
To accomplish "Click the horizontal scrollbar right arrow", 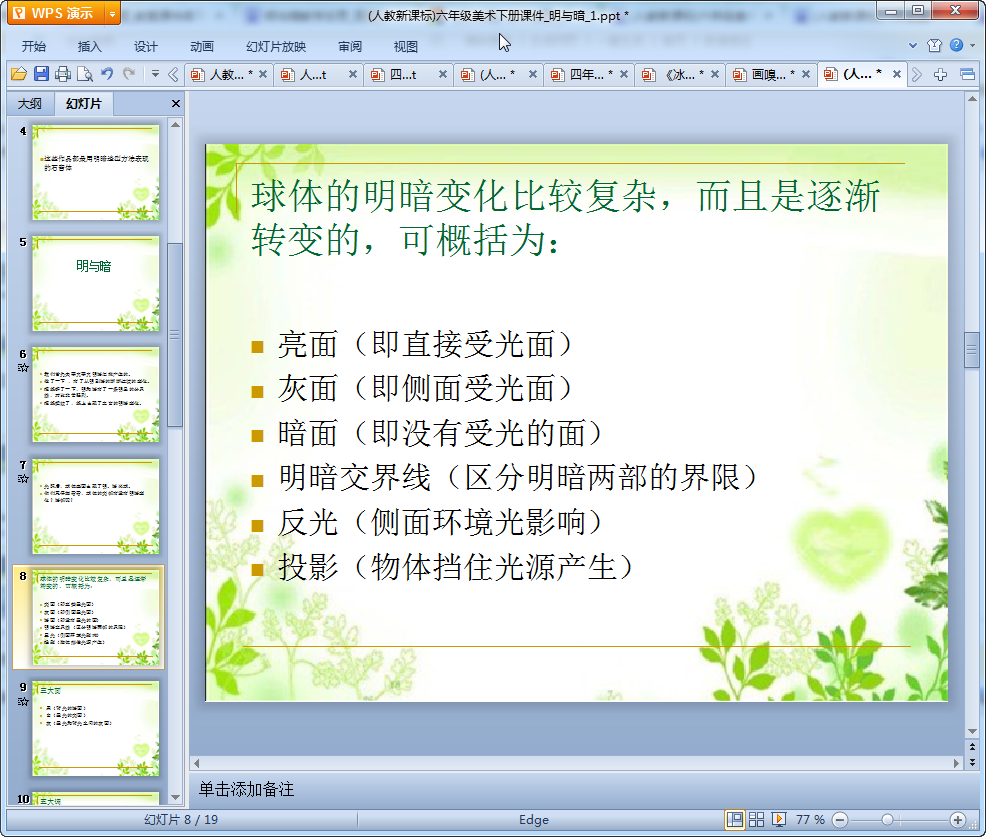I will tap(956, 763).
